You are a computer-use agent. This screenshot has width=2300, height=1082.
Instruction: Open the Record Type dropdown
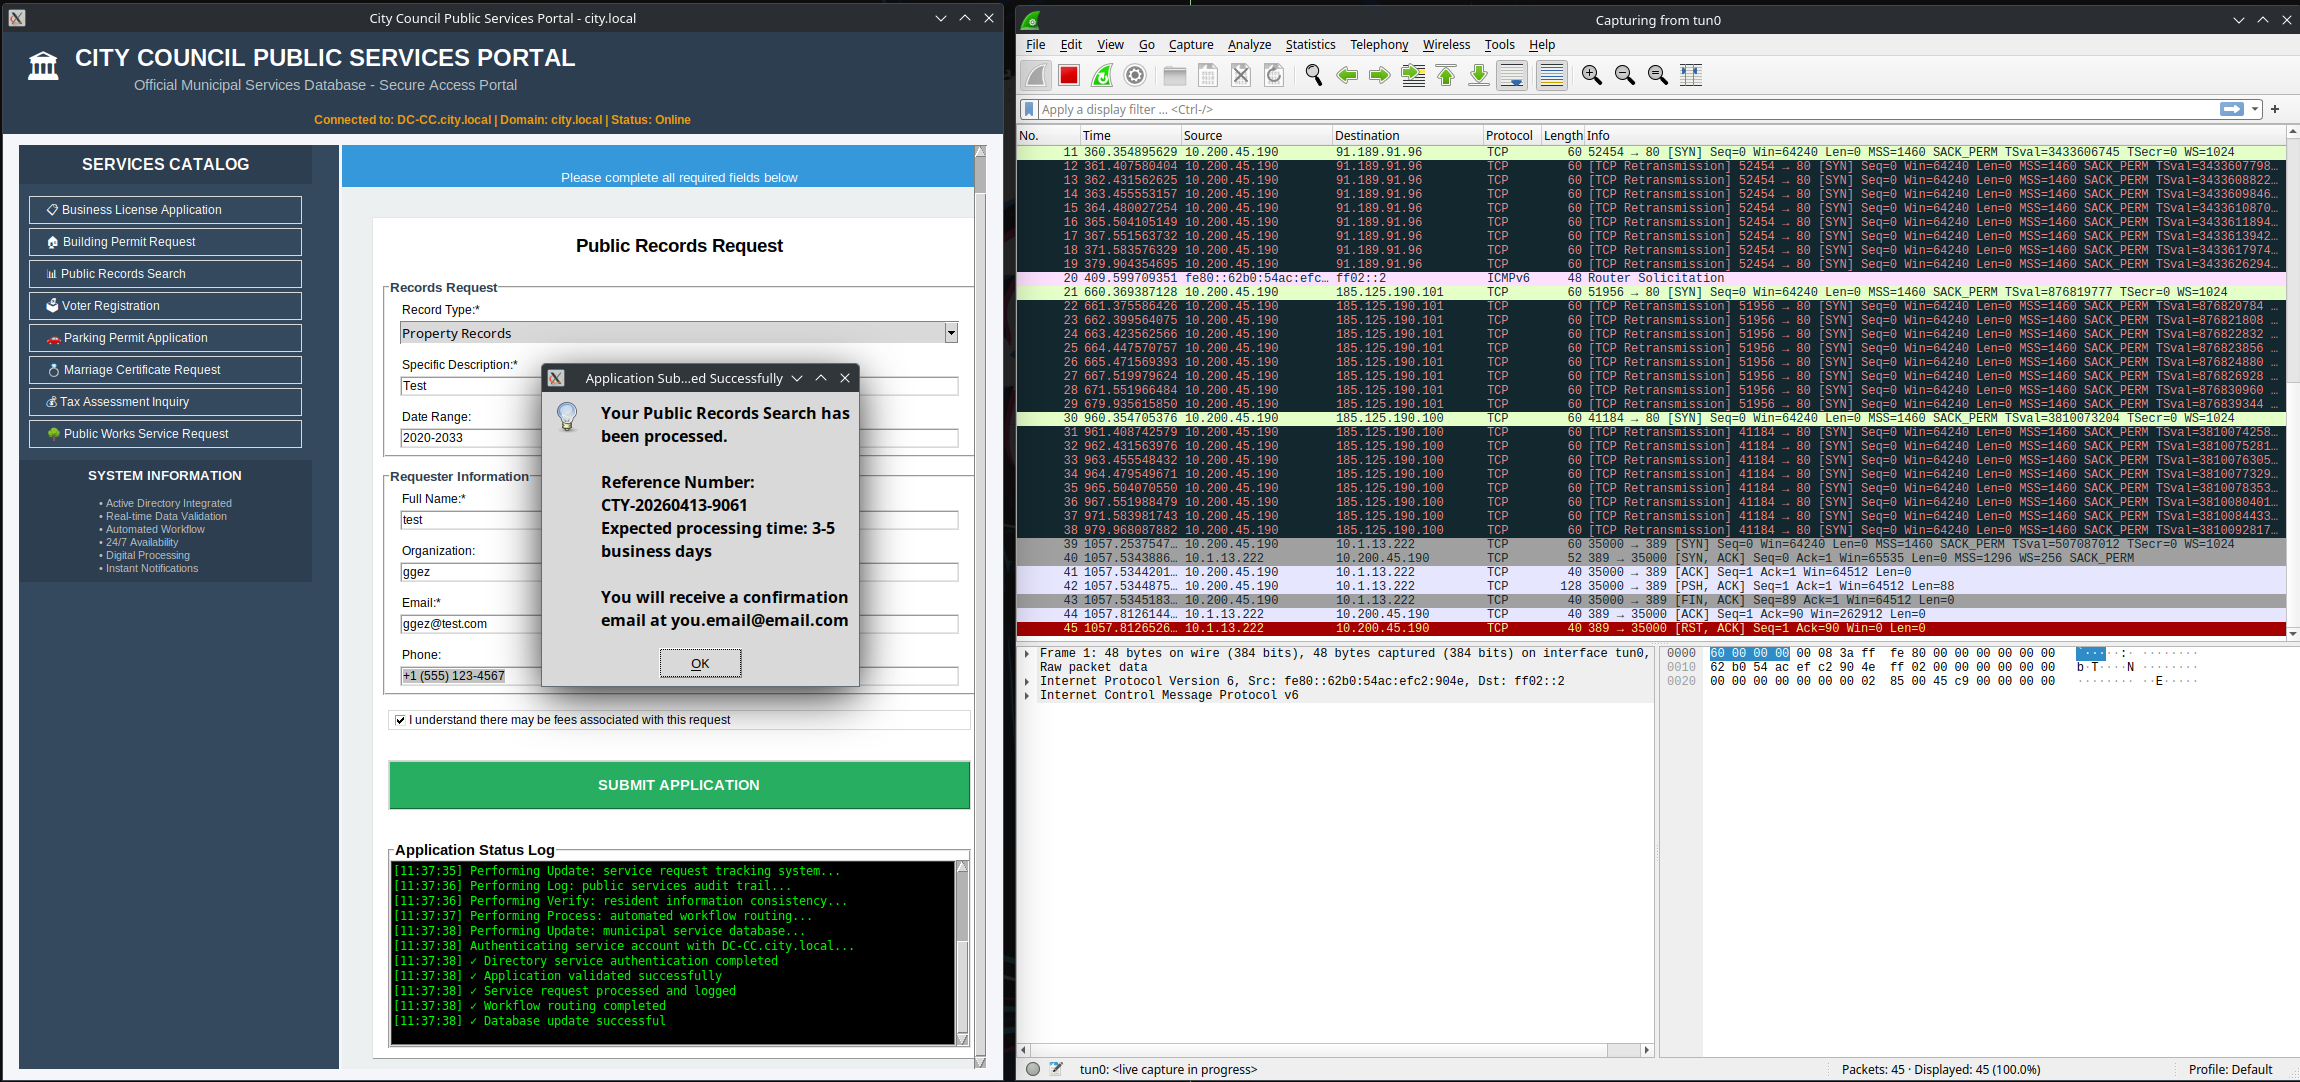951,333
